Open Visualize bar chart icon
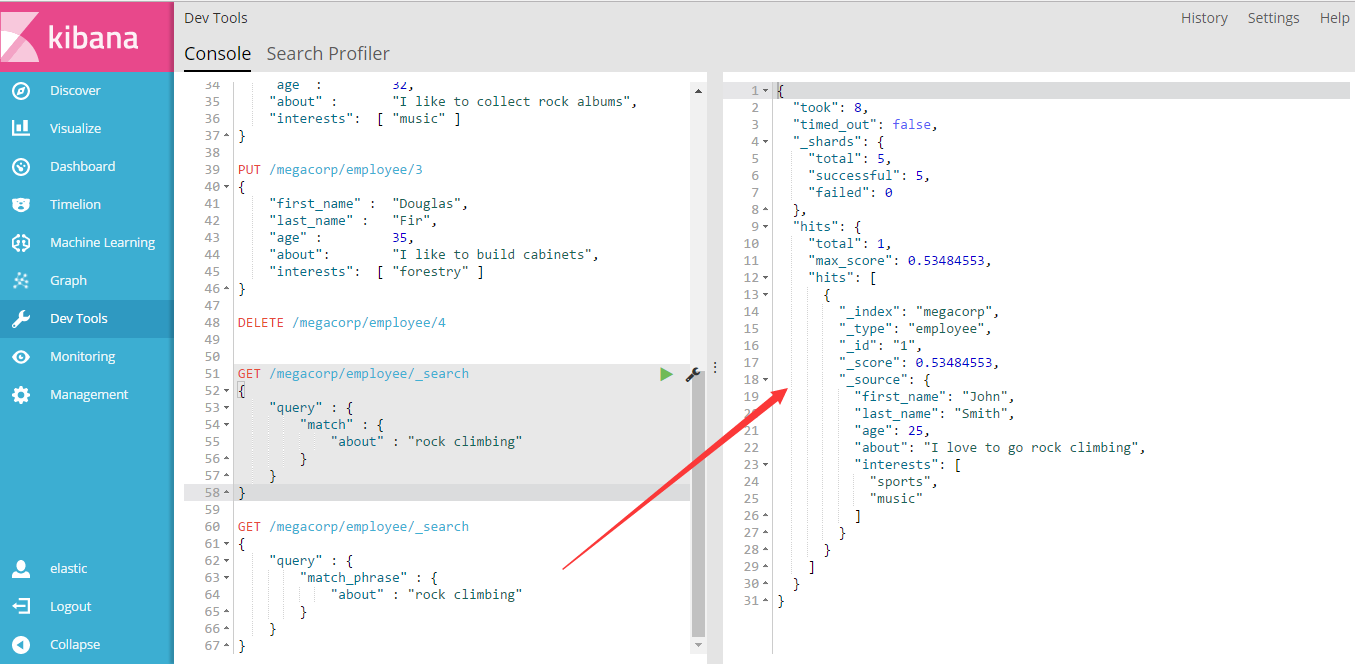The width and height of the screenshot is (1355, 664). 21,129
